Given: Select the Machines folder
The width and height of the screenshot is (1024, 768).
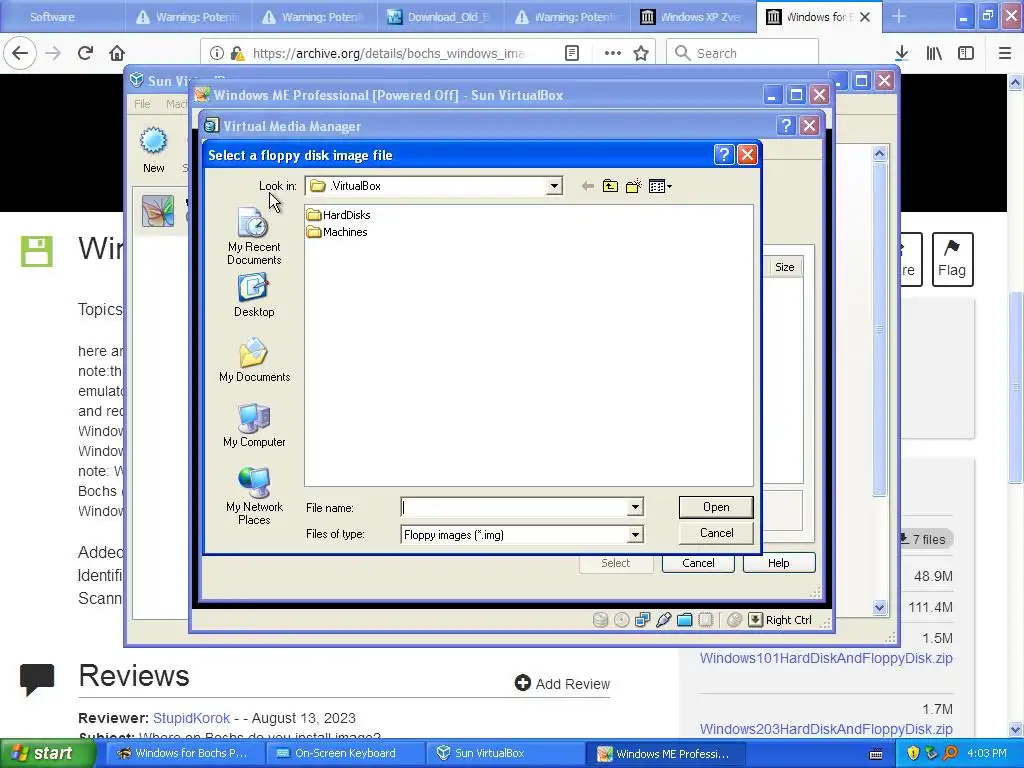Looking at the screenshot, I should pos(338,232).
